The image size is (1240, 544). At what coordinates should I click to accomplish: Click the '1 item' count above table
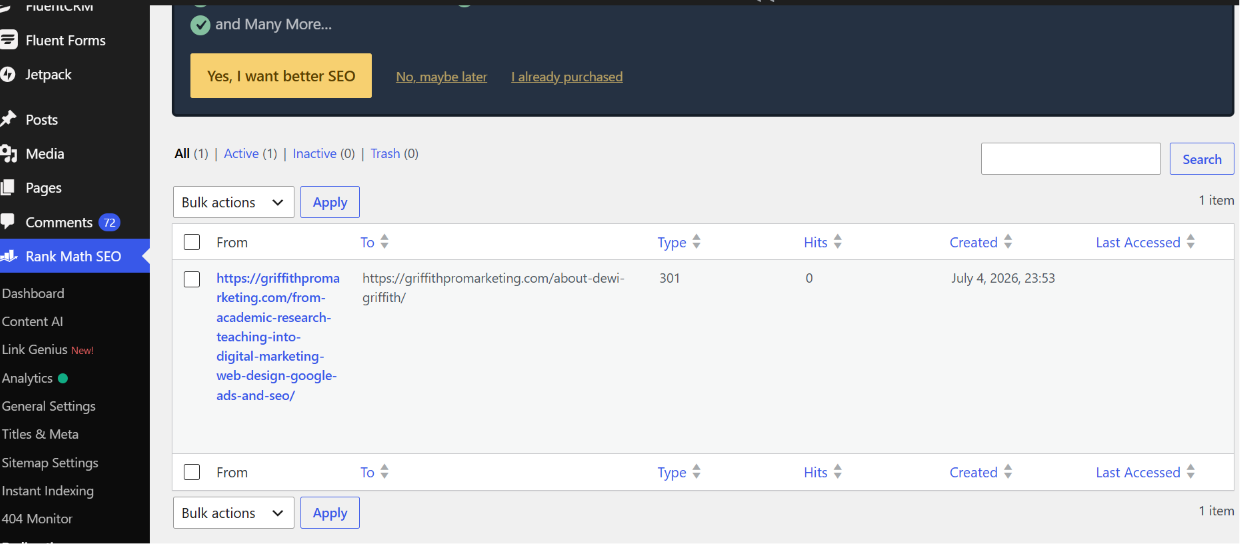[x=1216, y=200]
